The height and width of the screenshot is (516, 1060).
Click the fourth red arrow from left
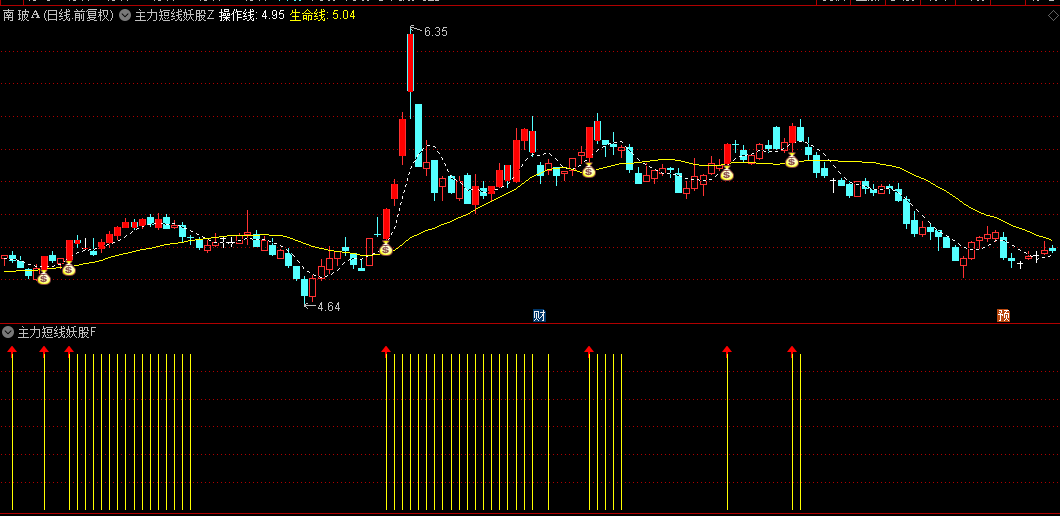click(386, 350)
